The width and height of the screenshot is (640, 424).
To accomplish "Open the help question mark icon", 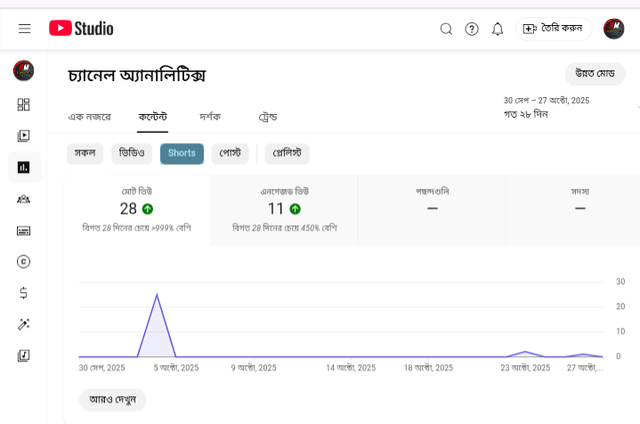I will point(472,29).
